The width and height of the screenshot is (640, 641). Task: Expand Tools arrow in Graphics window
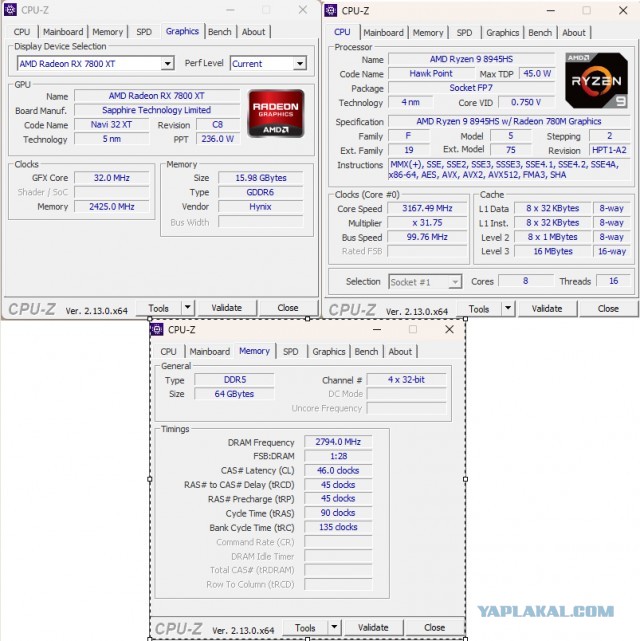(188, 307)
